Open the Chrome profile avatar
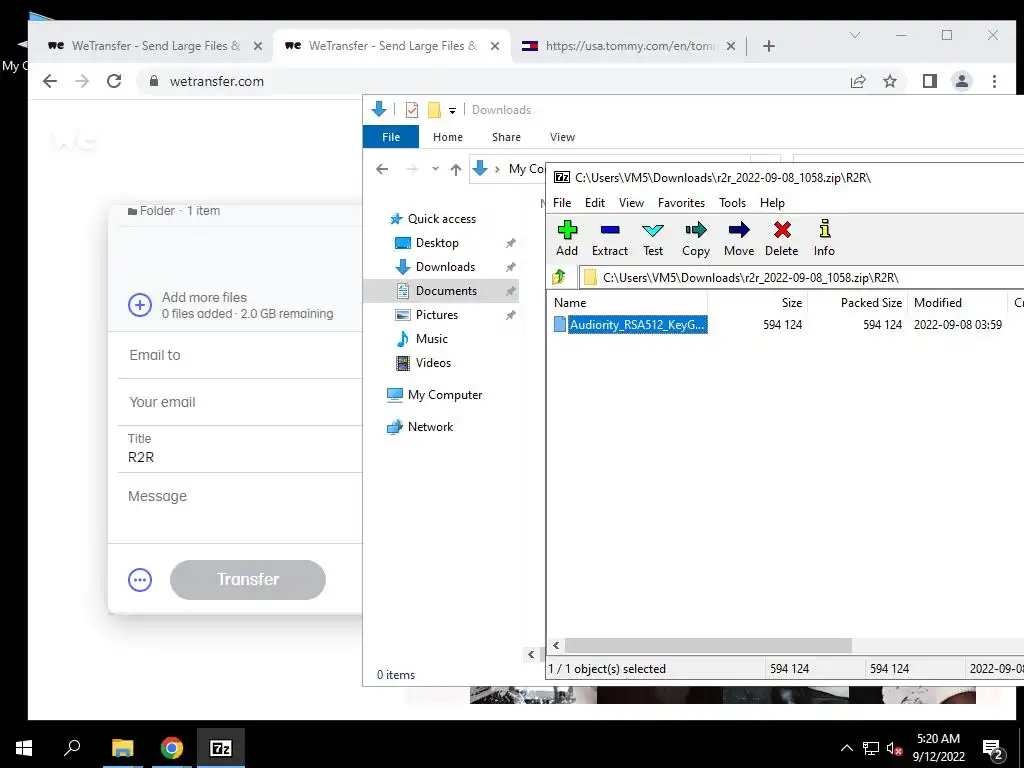The image size is (1024, 768). click(x=962, y=82)
